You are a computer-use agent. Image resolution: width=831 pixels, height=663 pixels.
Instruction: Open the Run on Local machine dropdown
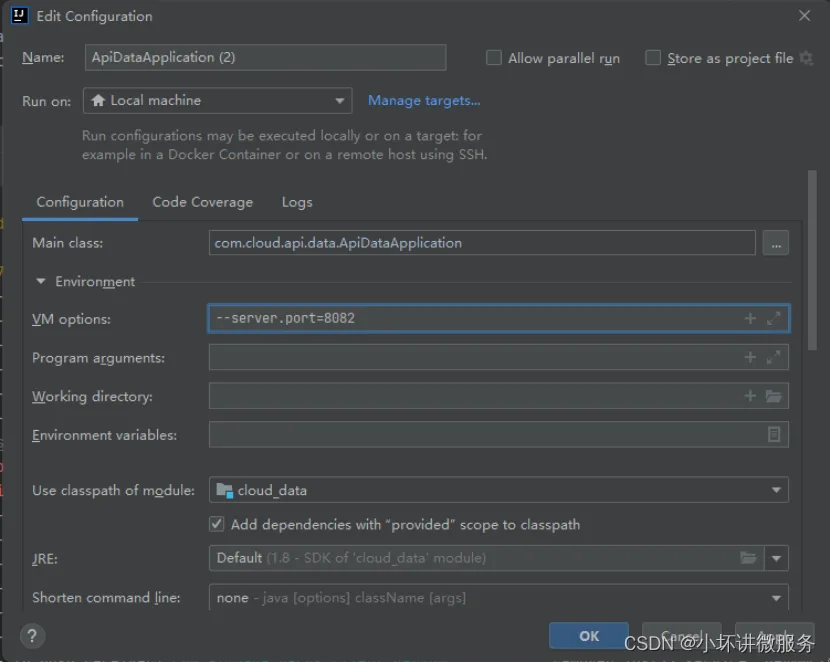click(x=218, y=101)
